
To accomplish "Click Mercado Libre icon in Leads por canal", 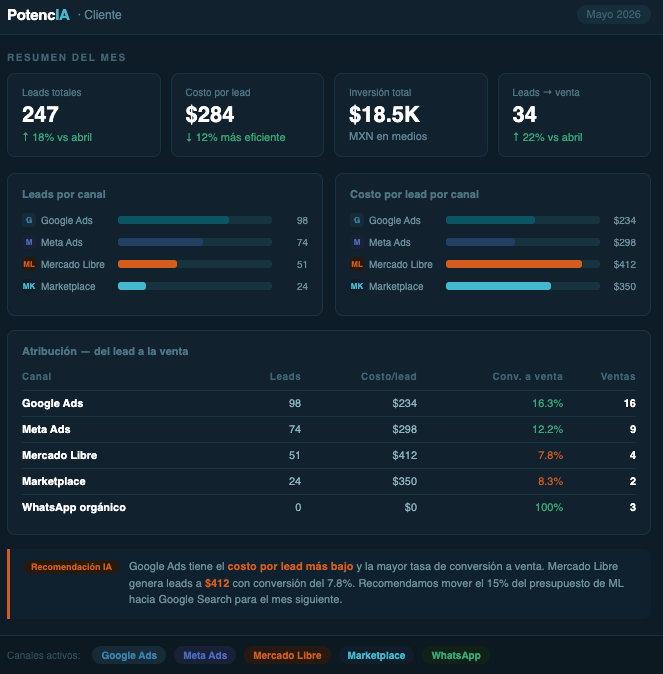I will [29, 264].
